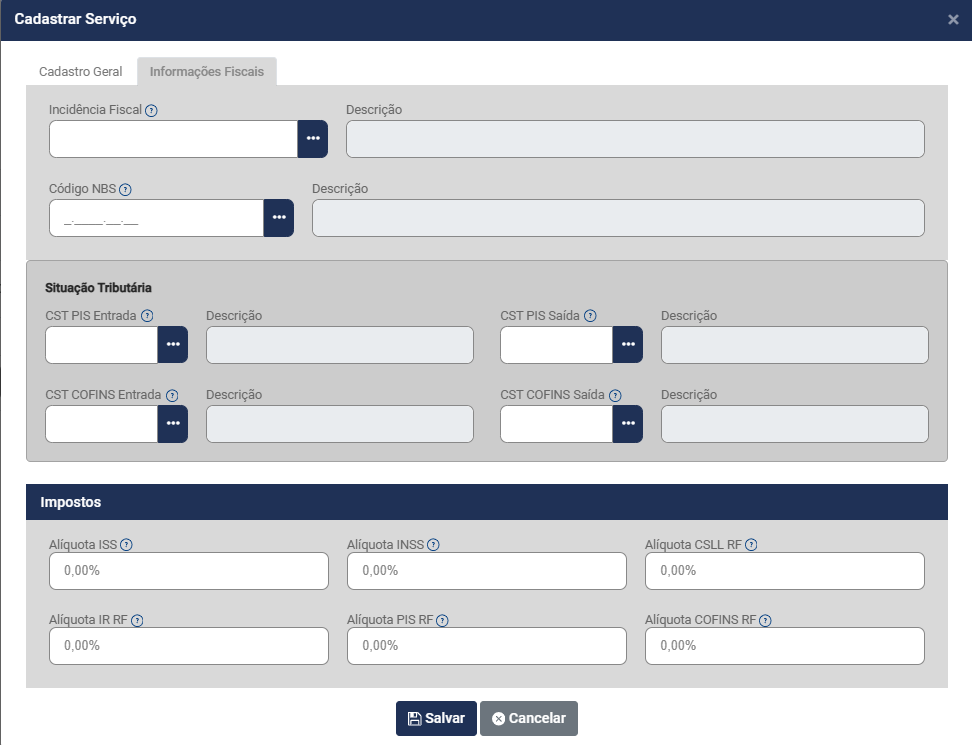The height and width of the screenshot is (745, 972).
Task: Click the help icon beside Alíquota ISS
Action: click(x=127, y=545)
